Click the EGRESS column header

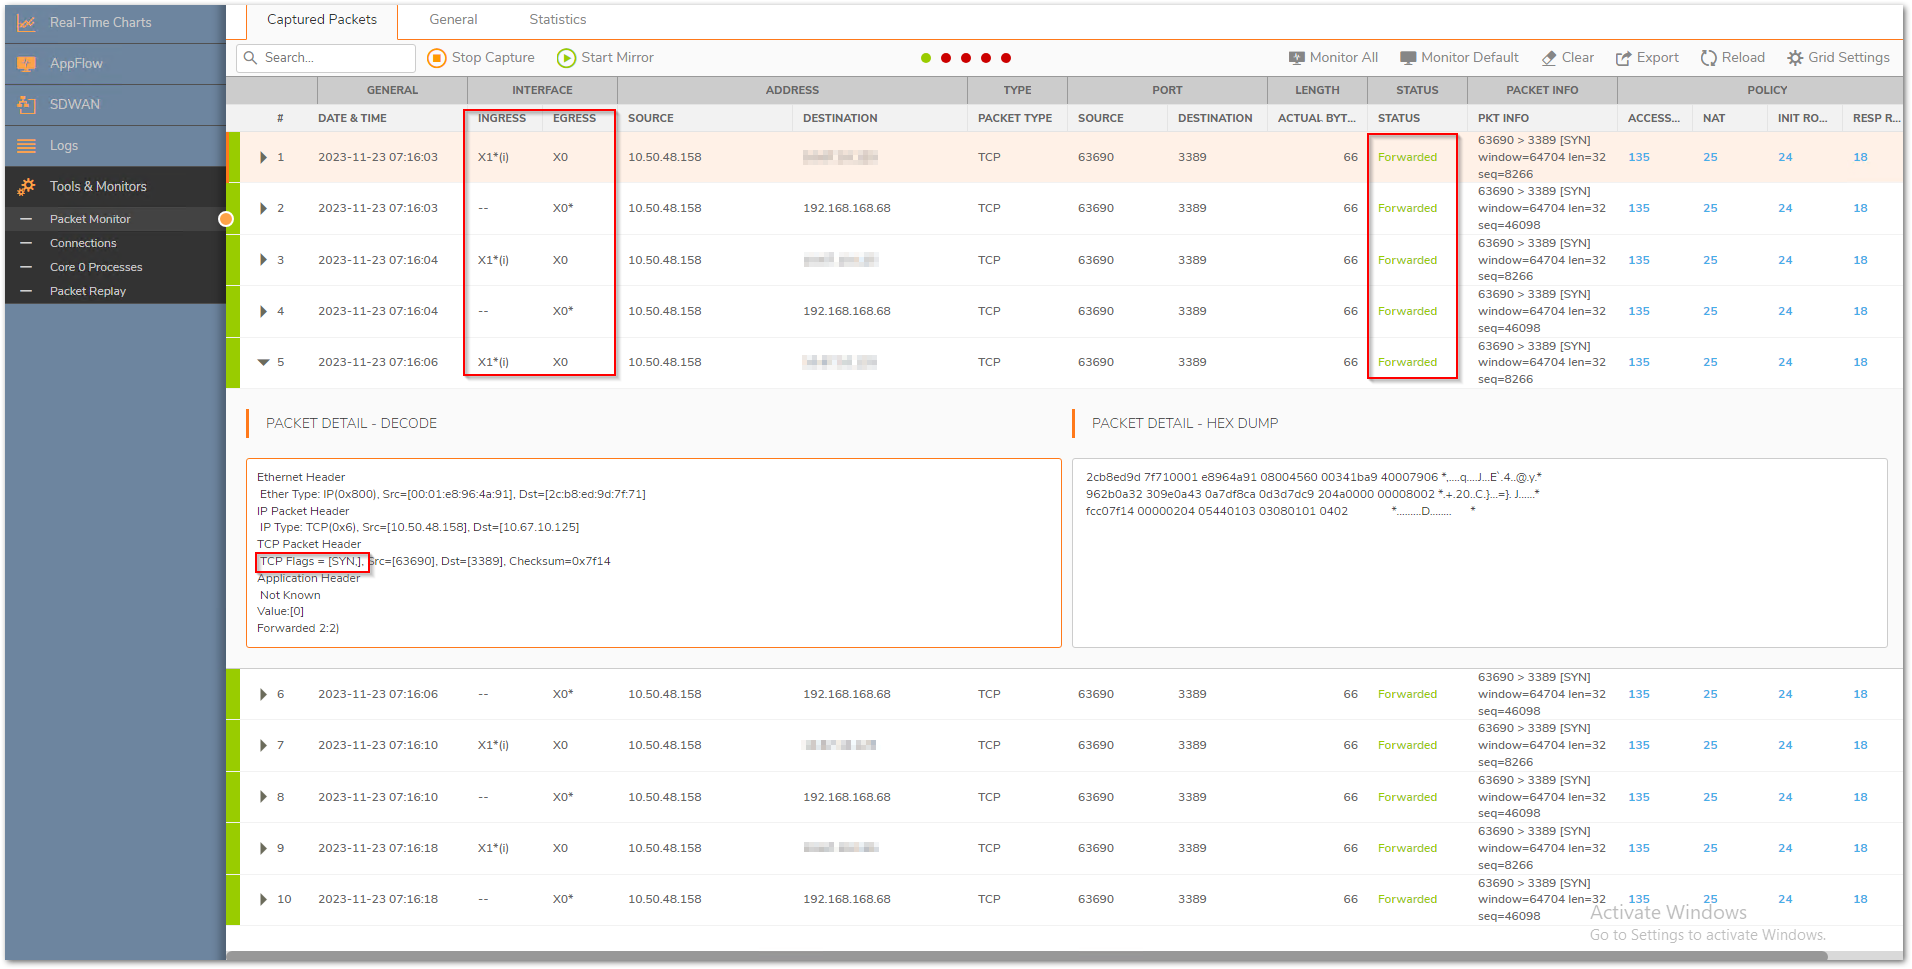574,118
